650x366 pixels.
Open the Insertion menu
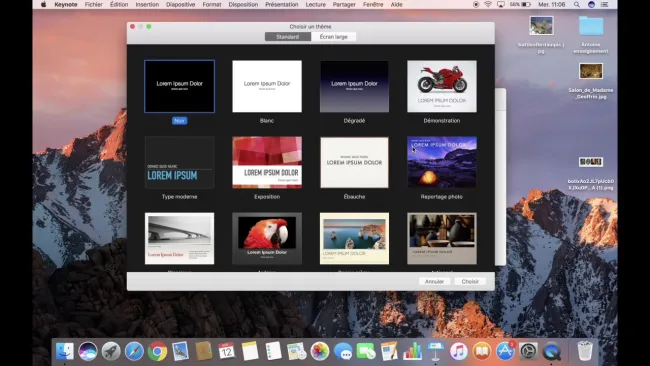click(147, 5)
